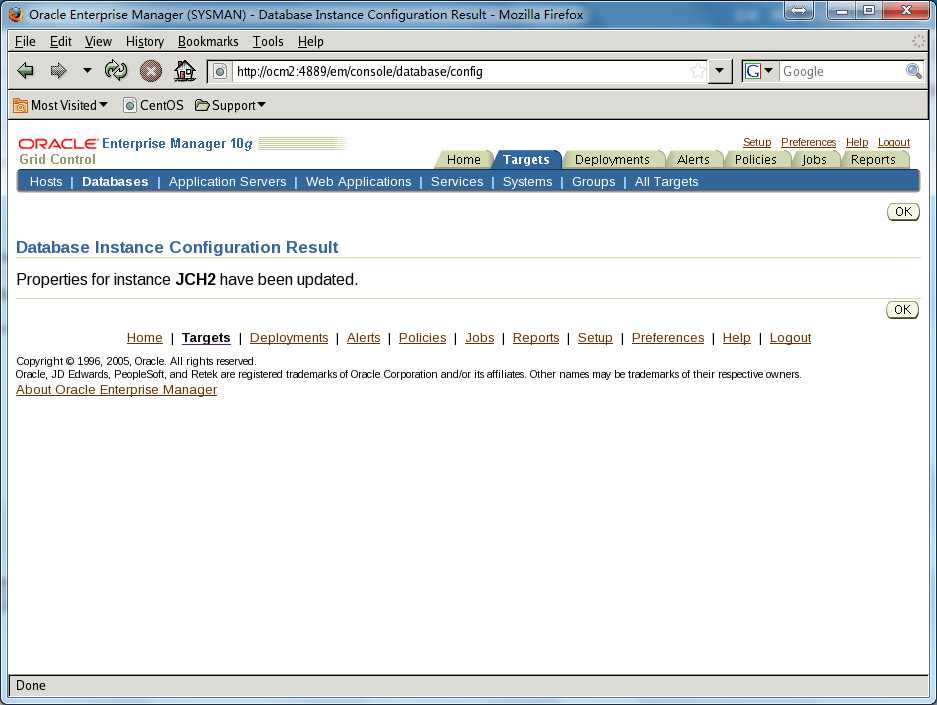Open About Oracle Enterprise Manager link
This screenshot has height=705, width=937.
tap(117, 390)
